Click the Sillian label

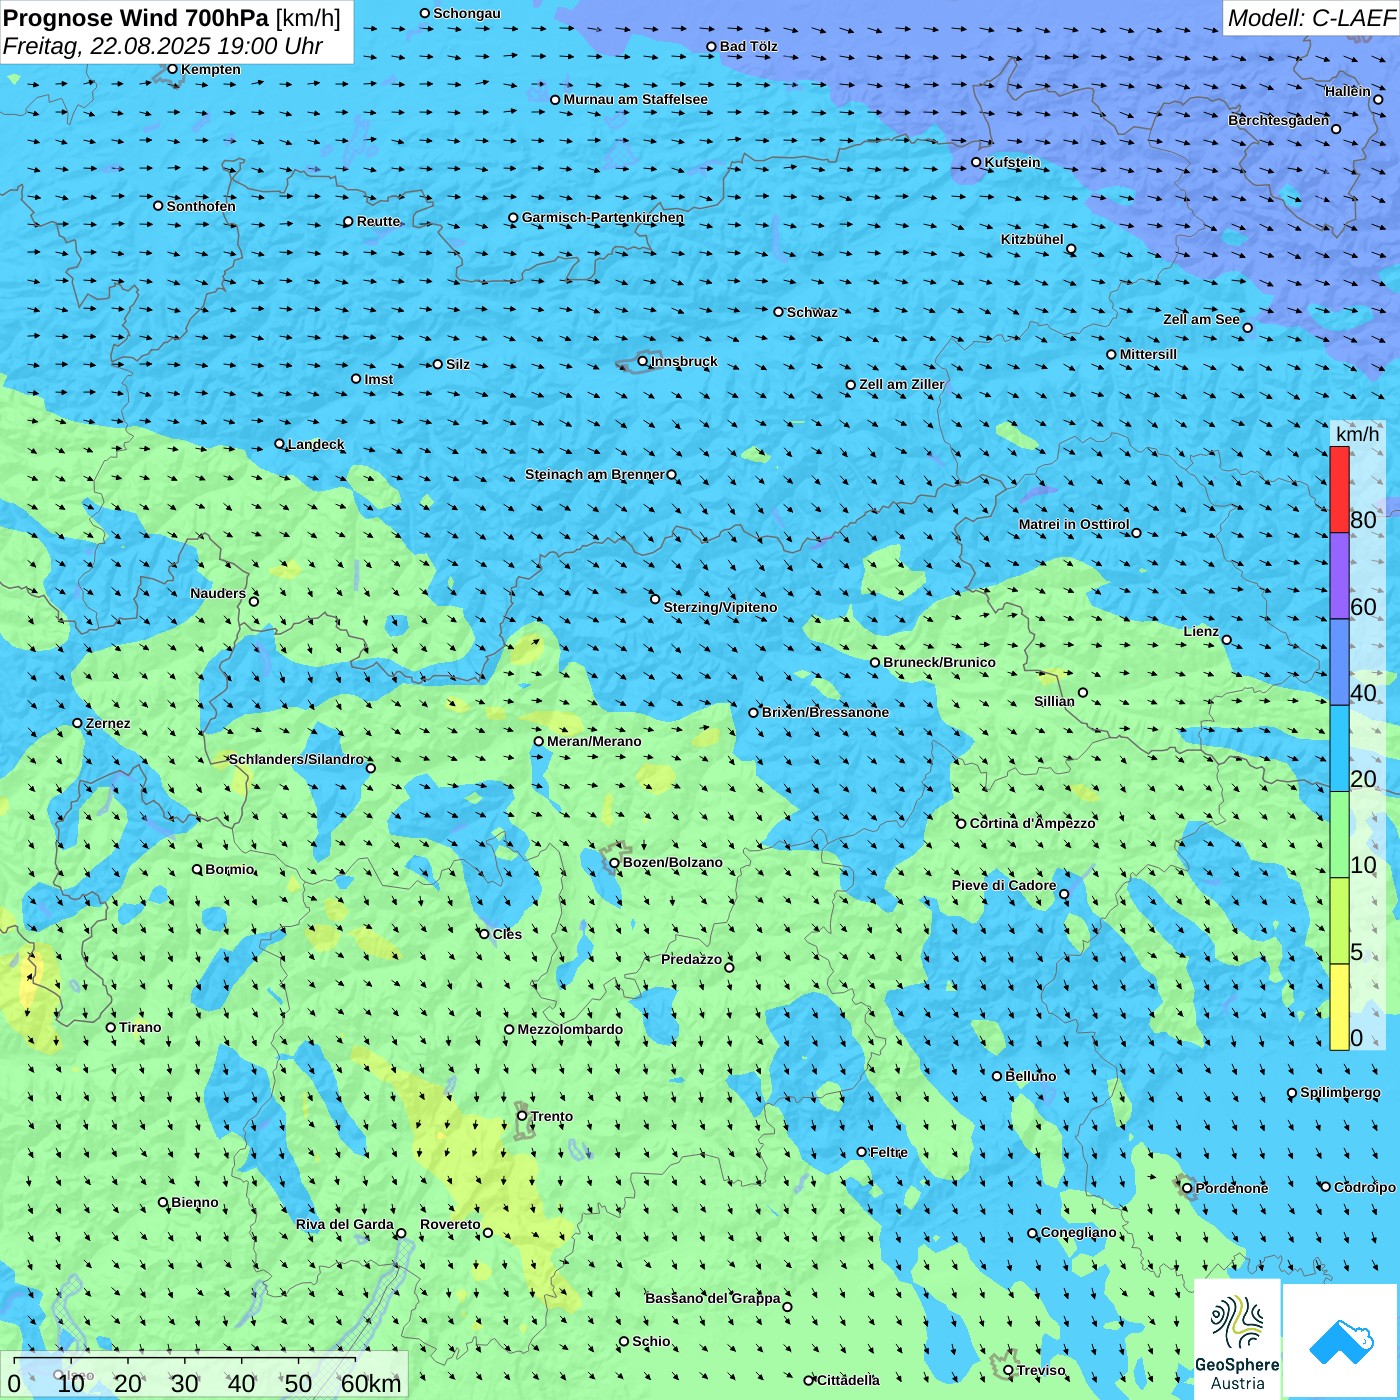[x=1054, y=701]
